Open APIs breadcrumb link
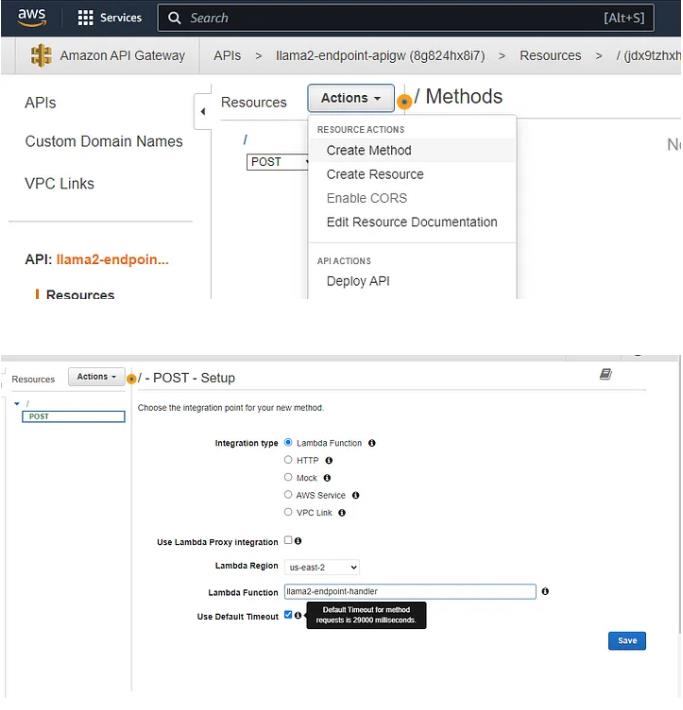 (227, 56)
